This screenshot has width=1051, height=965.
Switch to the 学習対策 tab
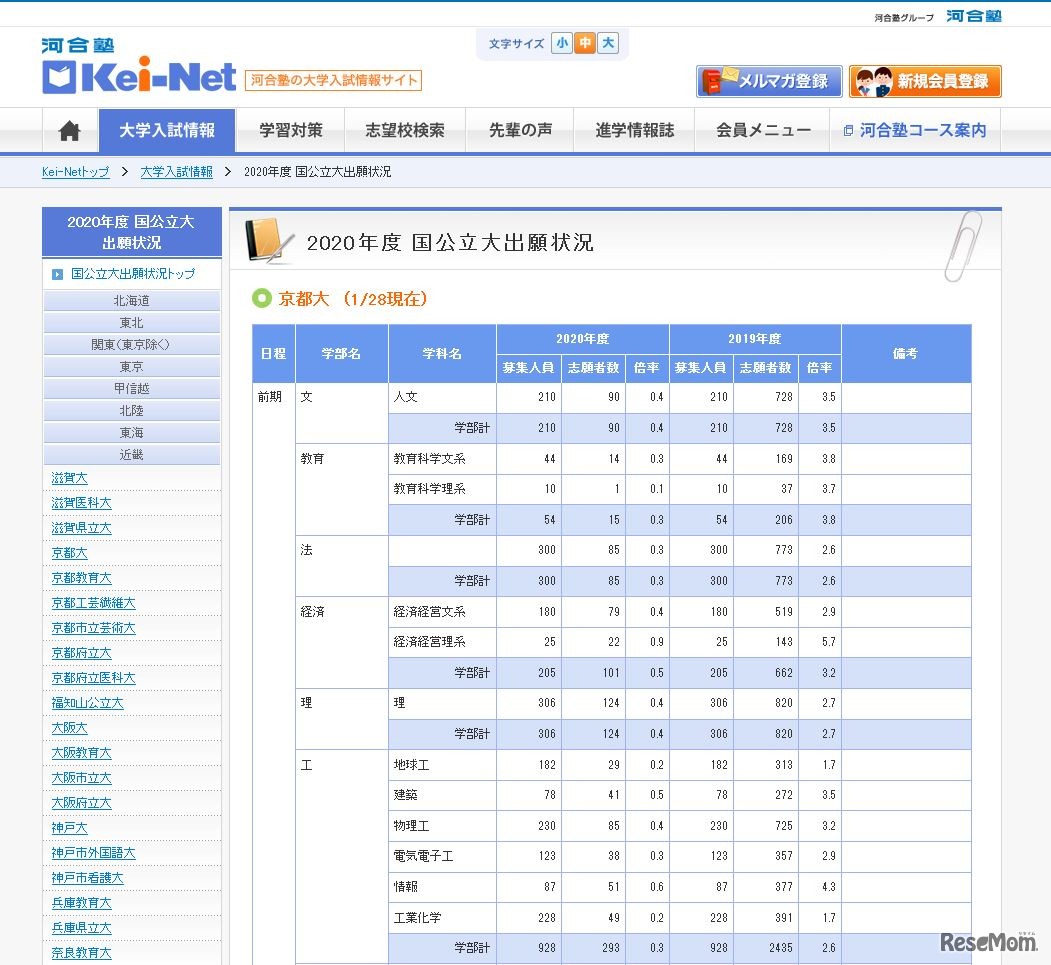[x=290, y=130]
